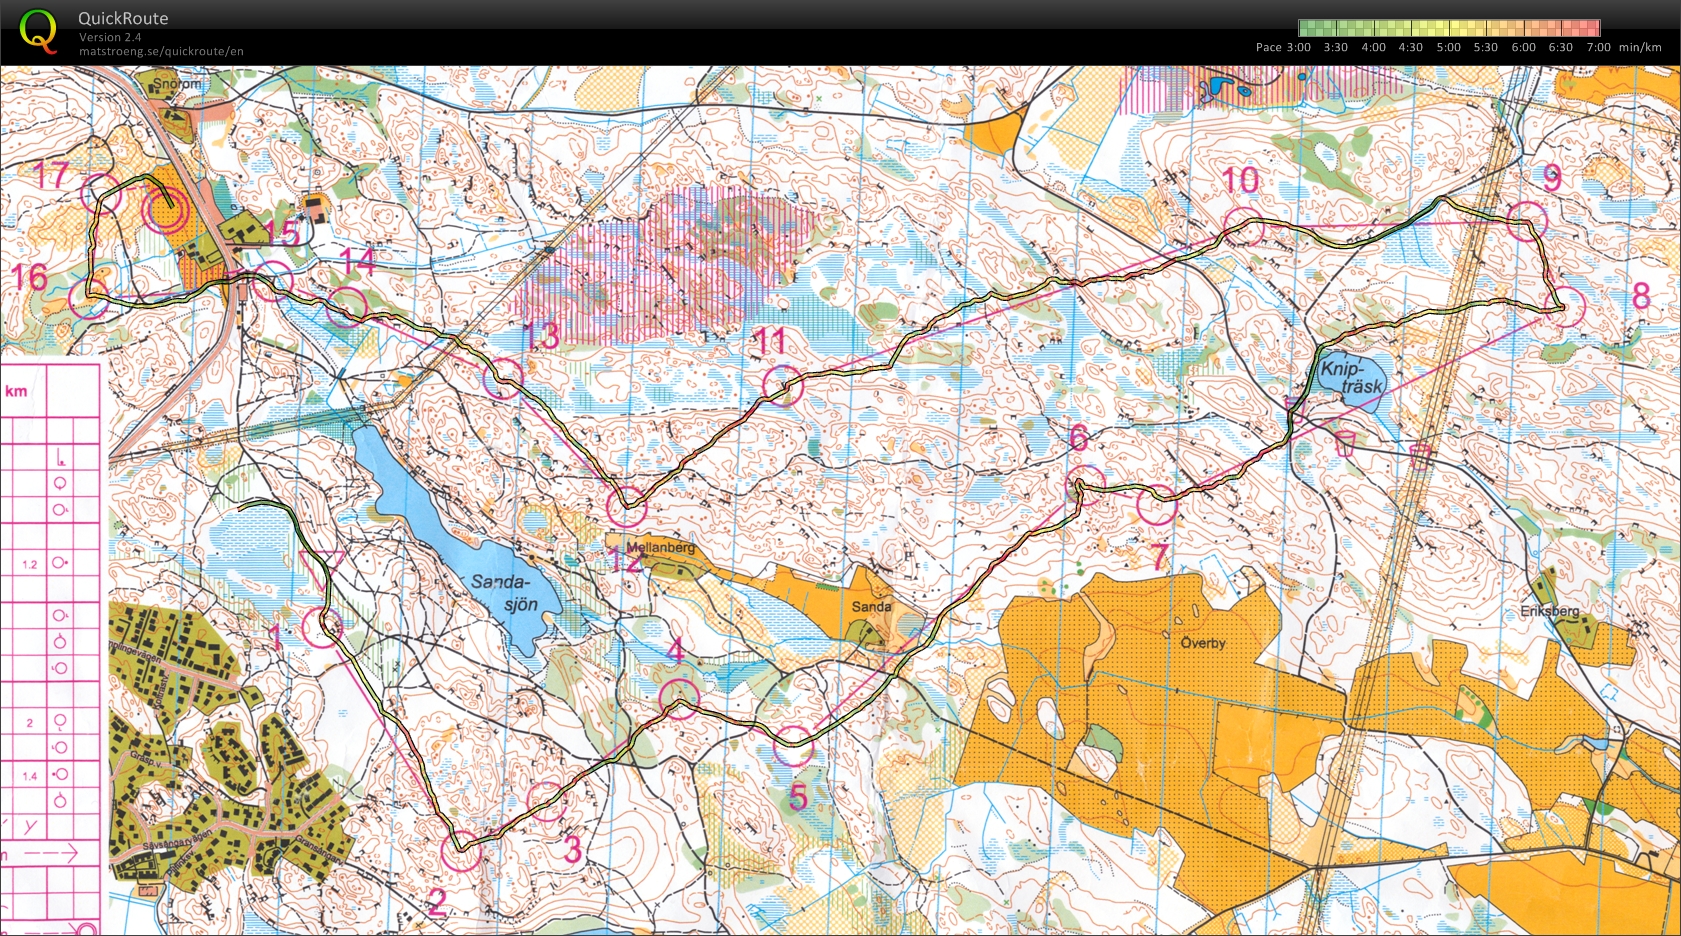Click control circle 1 on the course

coord(322,627)
